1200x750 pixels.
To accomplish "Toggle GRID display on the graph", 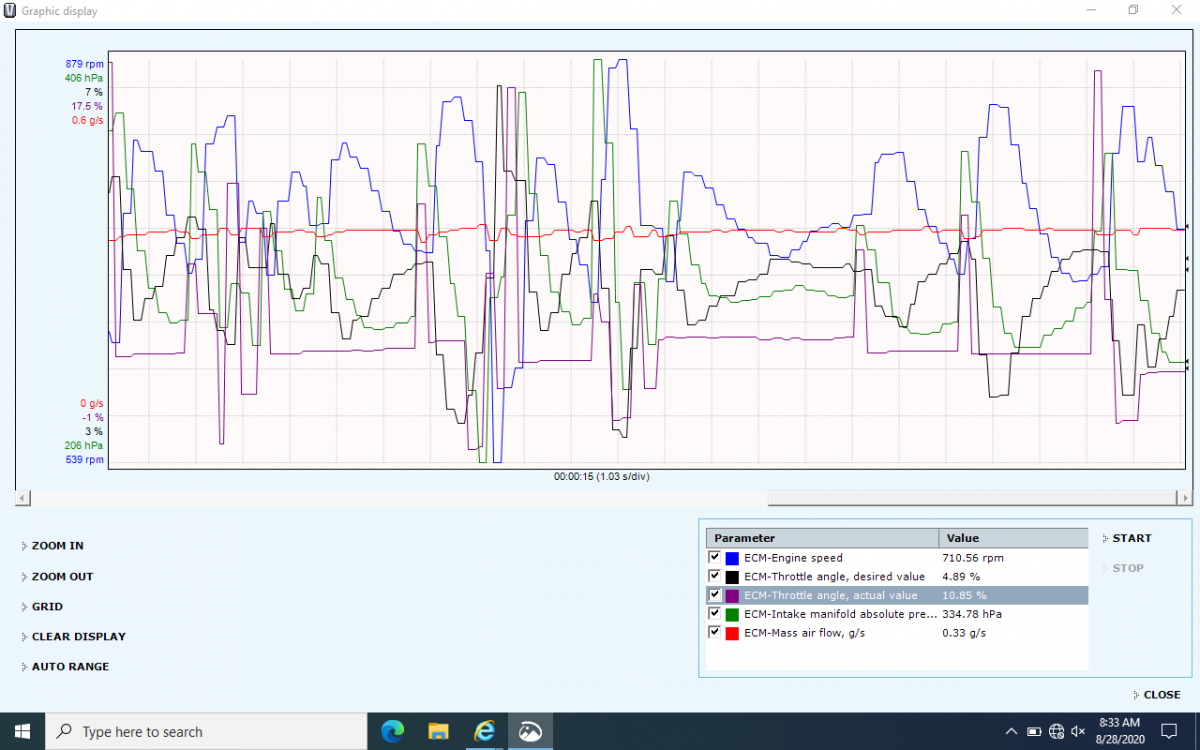I will (48, 606).
